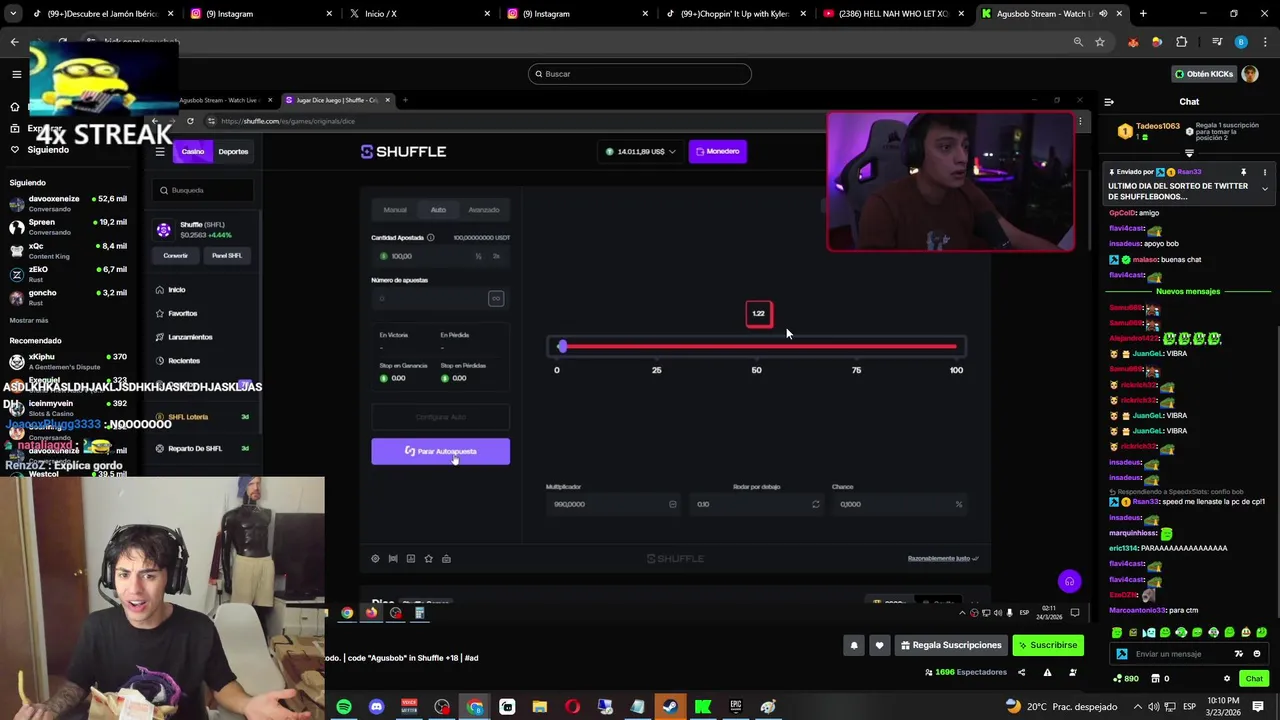1280x720 pixels.
Task: Click 'Casino' toggle in Shuffle header
Action: click(193, 152)
